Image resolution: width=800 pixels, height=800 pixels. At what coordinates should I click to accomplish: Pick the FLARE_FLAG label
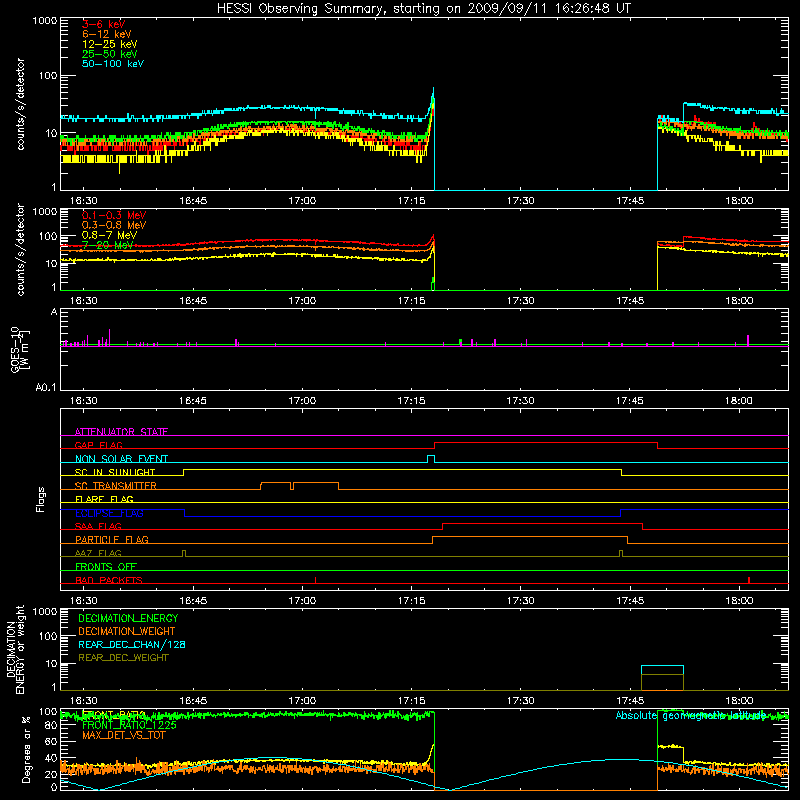(x=104, y=499)
